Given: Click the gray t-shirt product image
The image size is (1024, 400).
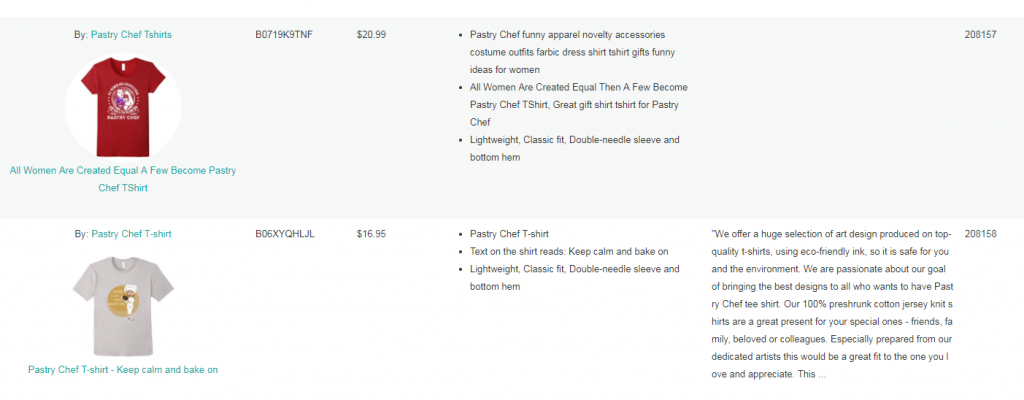Looking at the screenshot, I should click(123, 305).
